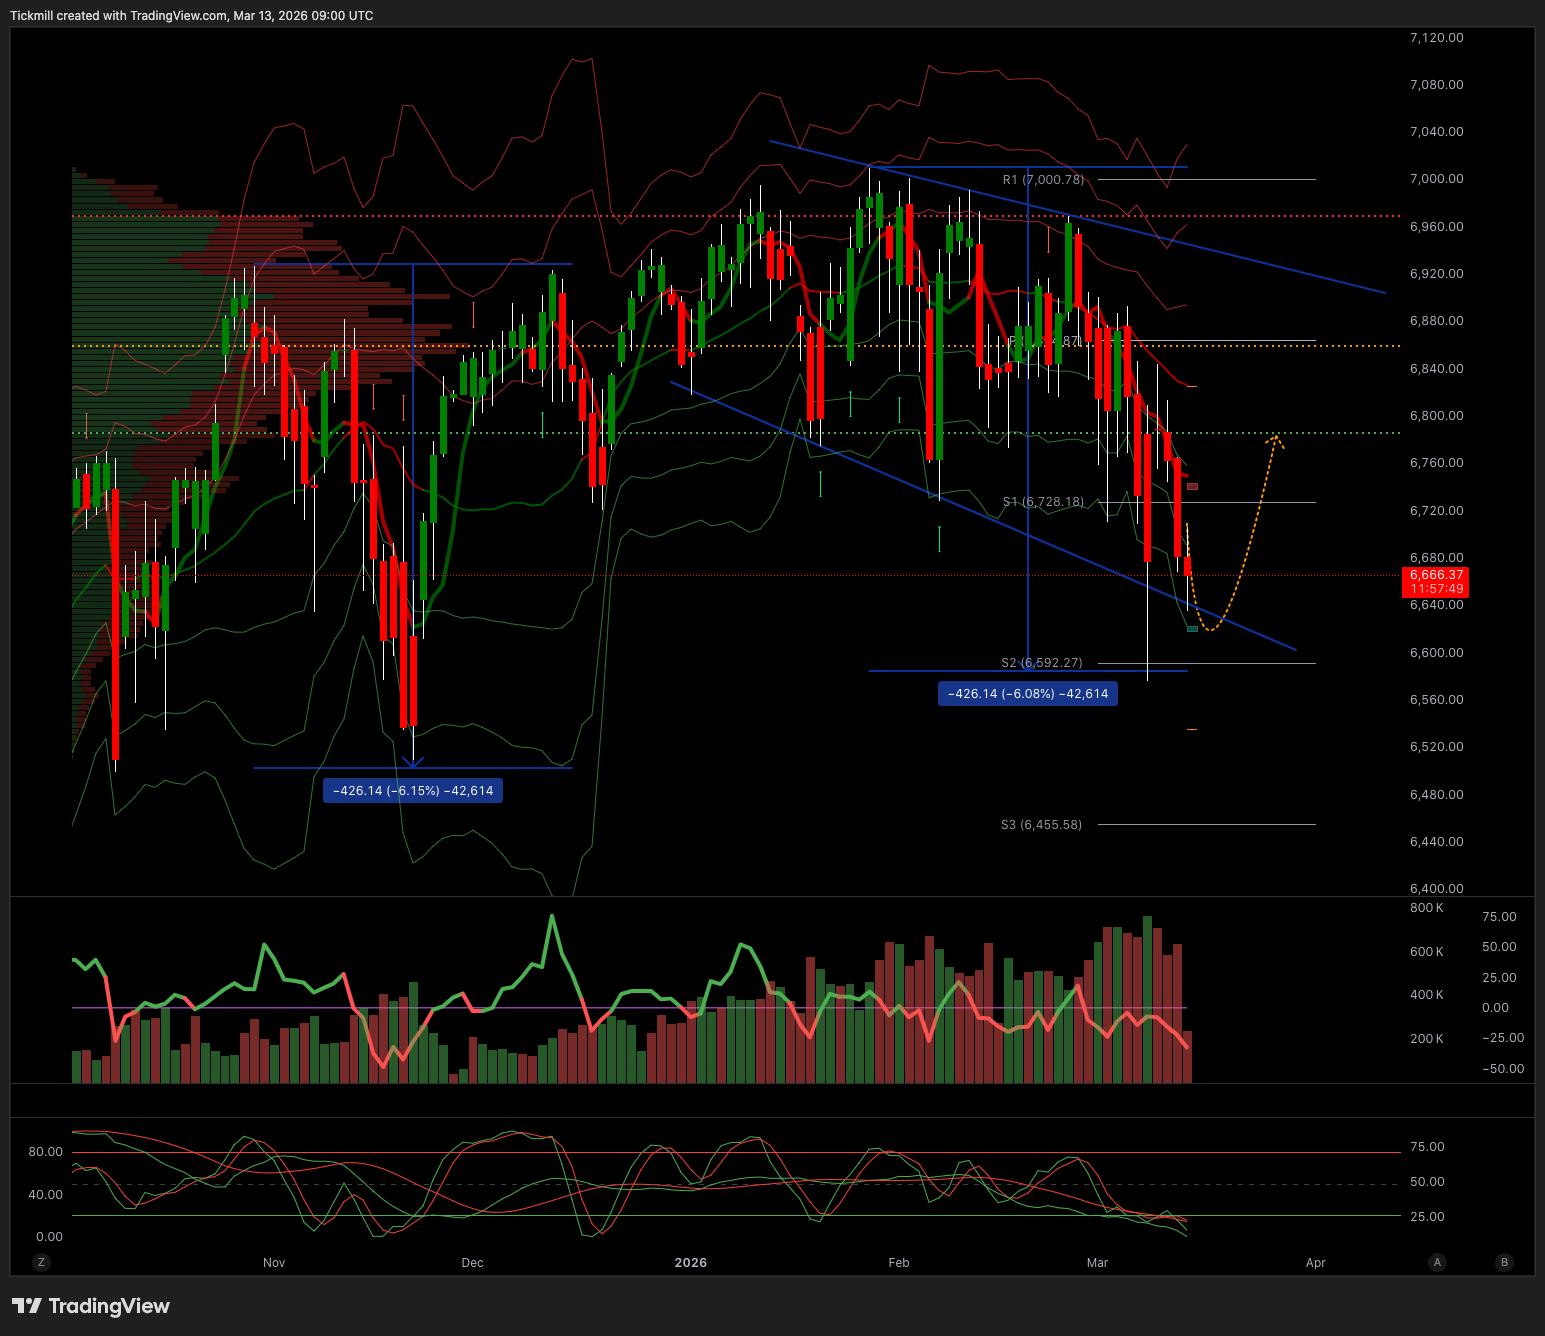Click the blue down arrow at November low
This screenshot has height=1336, width=1545.
tap(413, 763)
